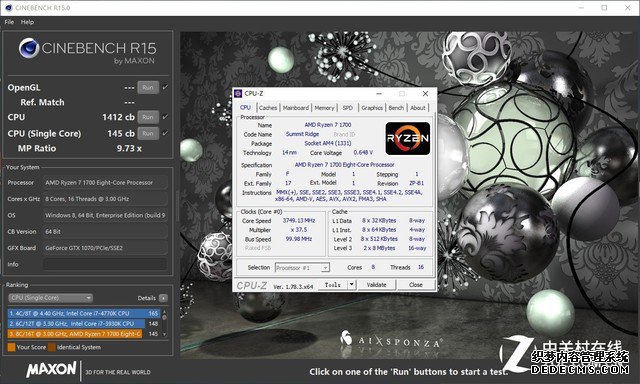Run the CPU (Single Core) benchmark
The width and height of the screenshot is (640, 384).
coord(148,133)
